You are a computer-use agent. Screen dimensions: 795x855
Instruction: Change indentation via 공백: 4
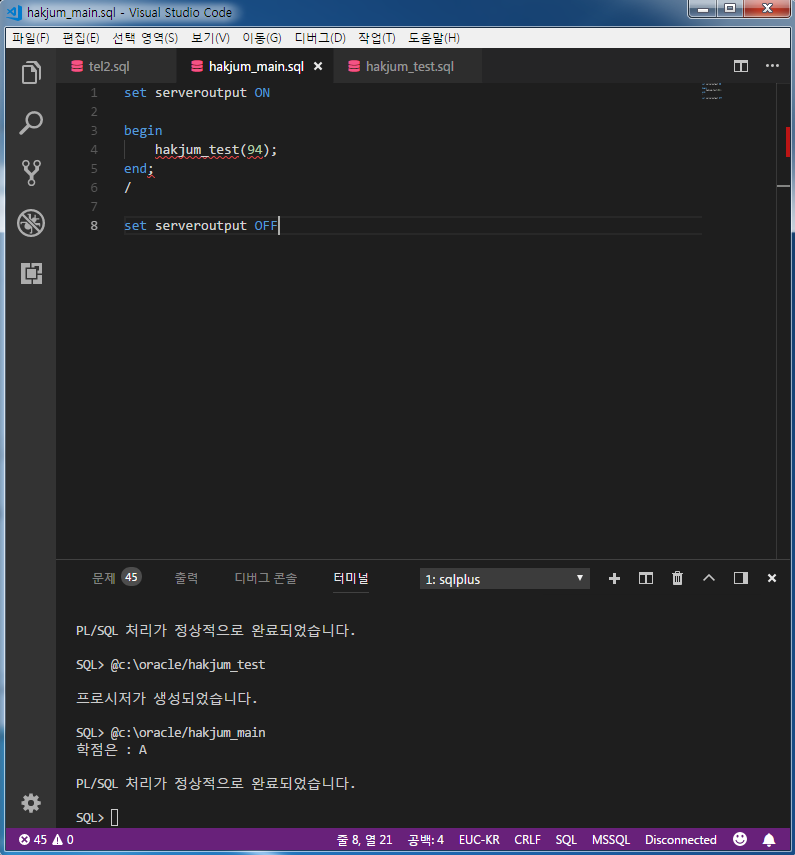pos(426,840)
